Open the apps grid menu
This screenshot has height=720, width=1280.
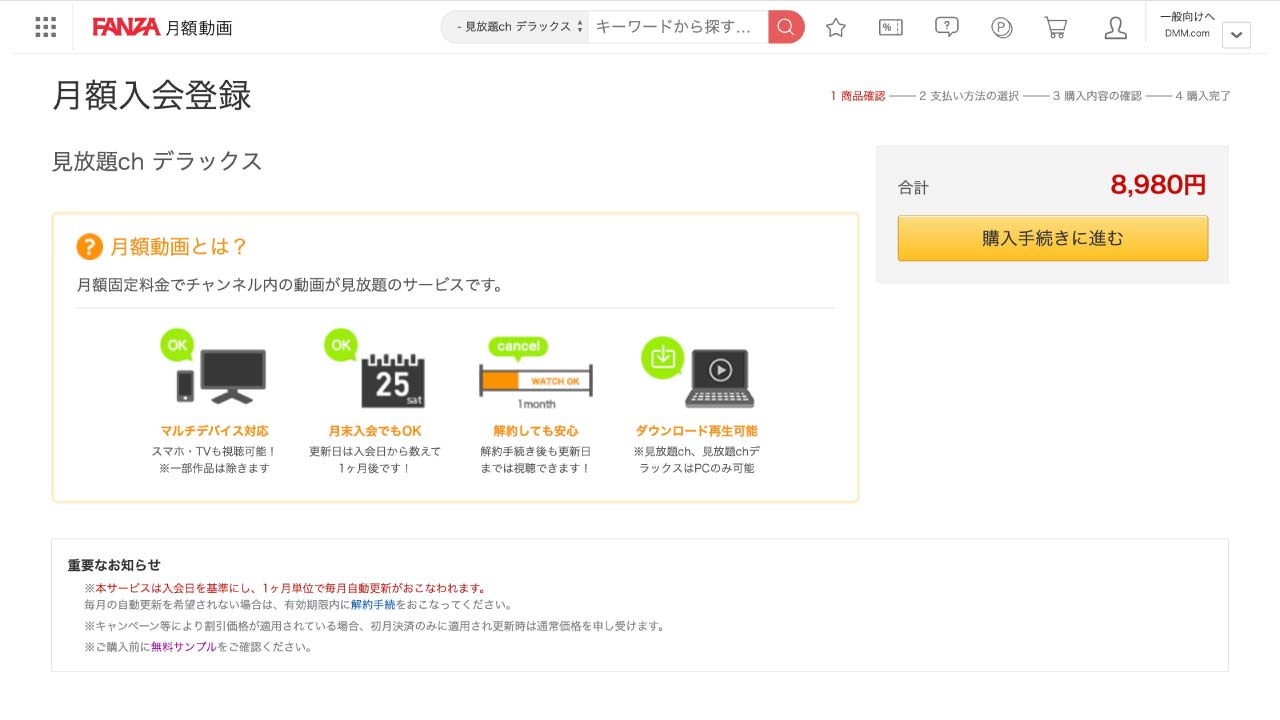pyautogui.click(x=44, y=27)
